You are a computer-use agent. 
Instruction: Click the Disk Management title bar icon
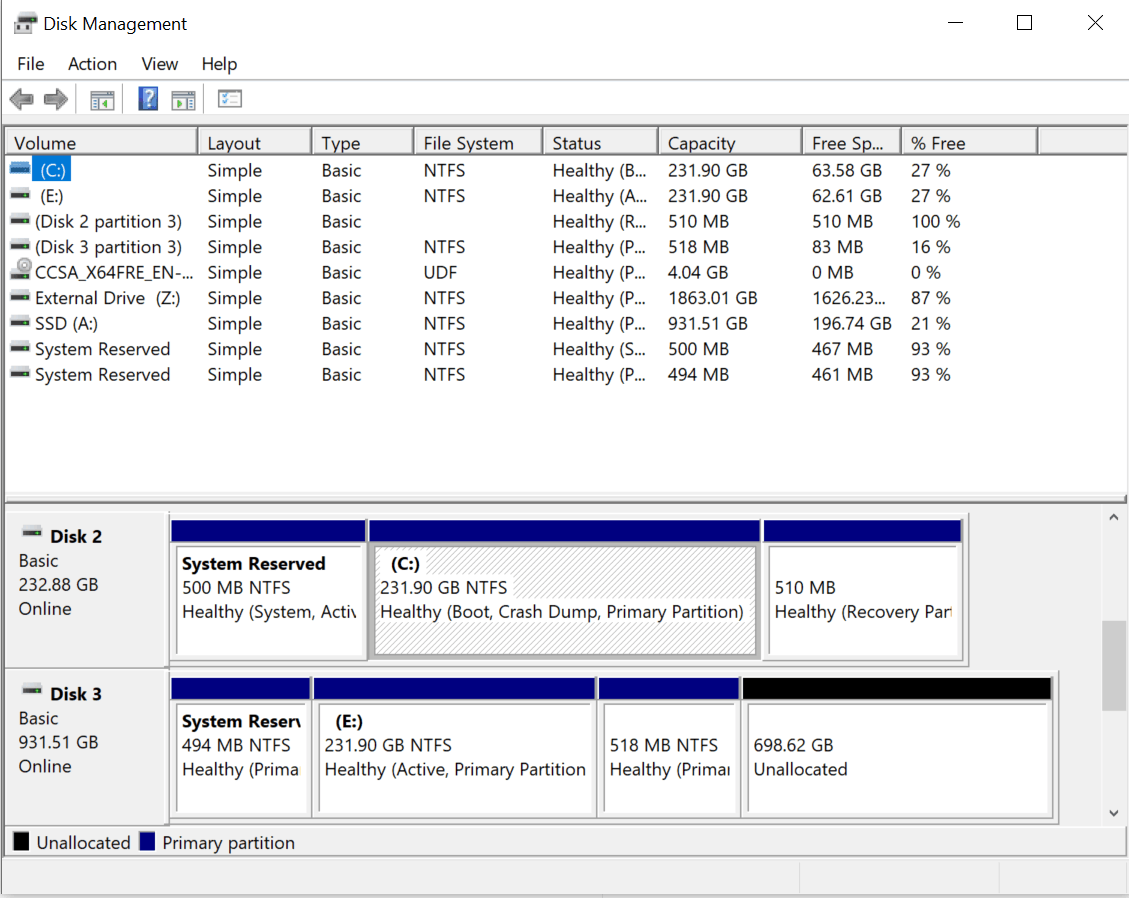[x=24, y=24]
